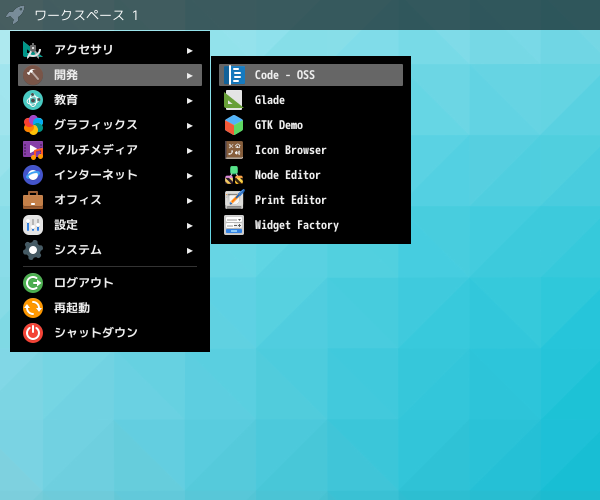
Task: Open the グラフィックス menu category
Action: [110, 125]
